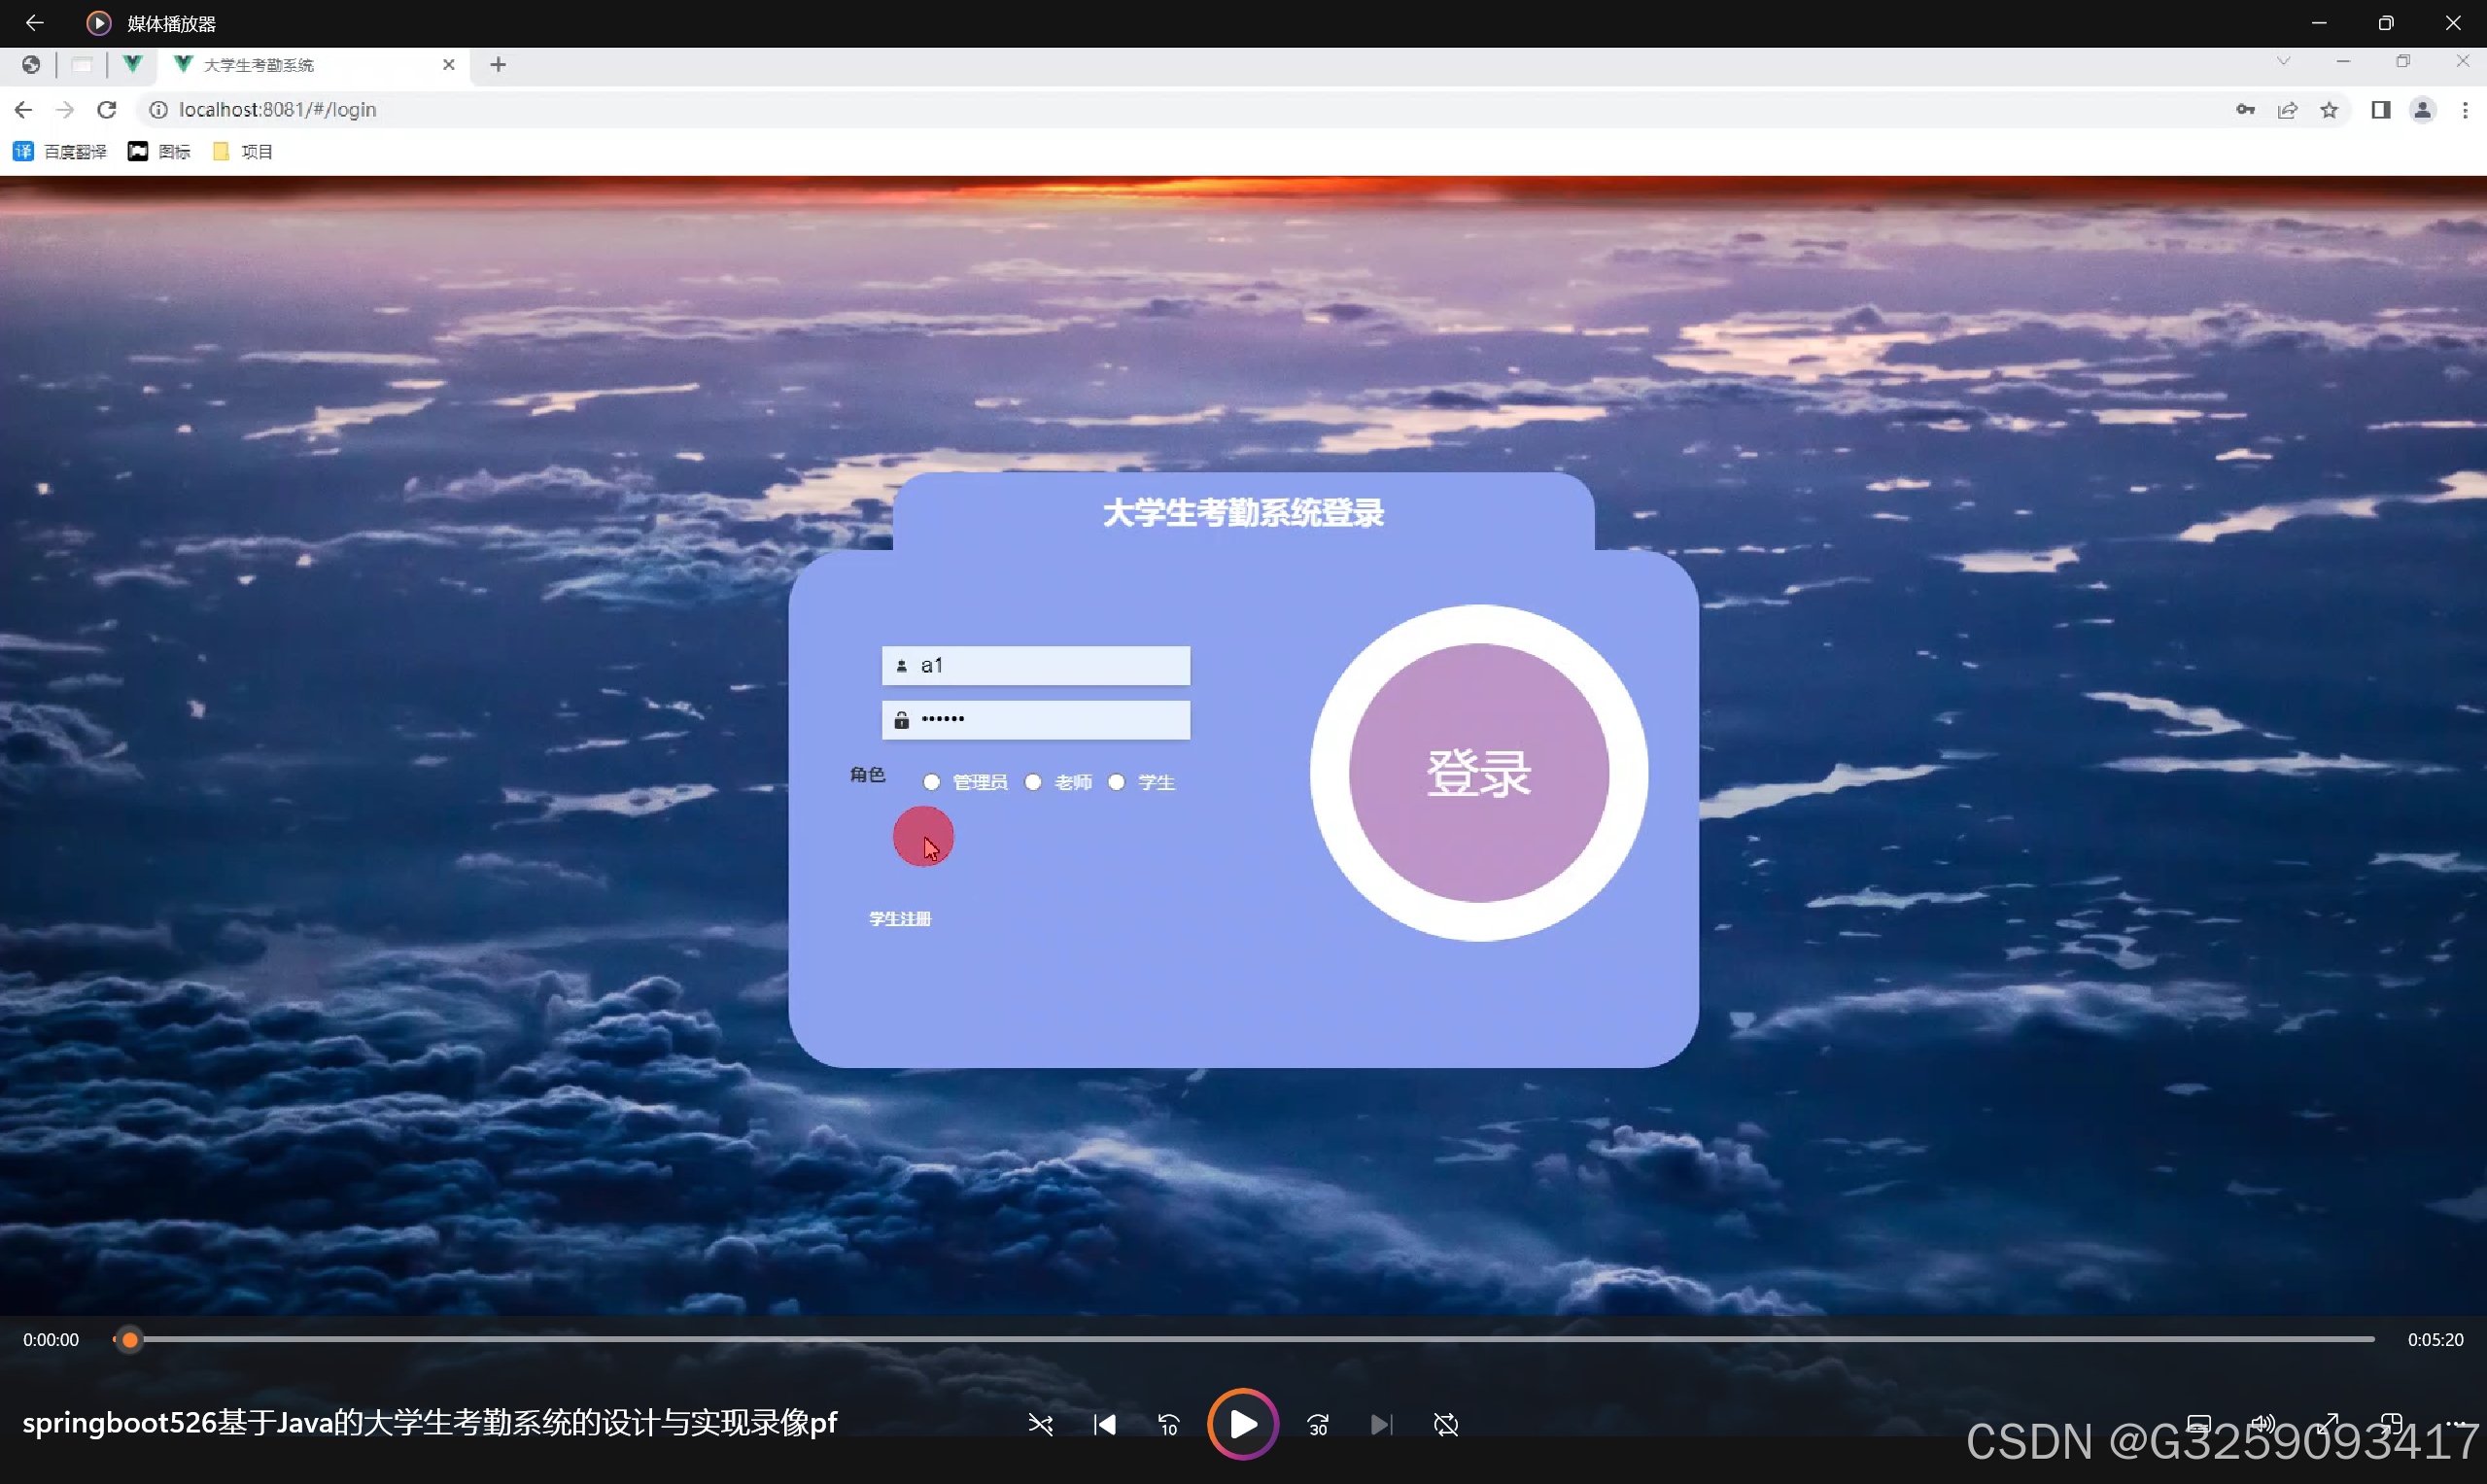Open the browser three-dot menu

click(x=2464, y=110)
